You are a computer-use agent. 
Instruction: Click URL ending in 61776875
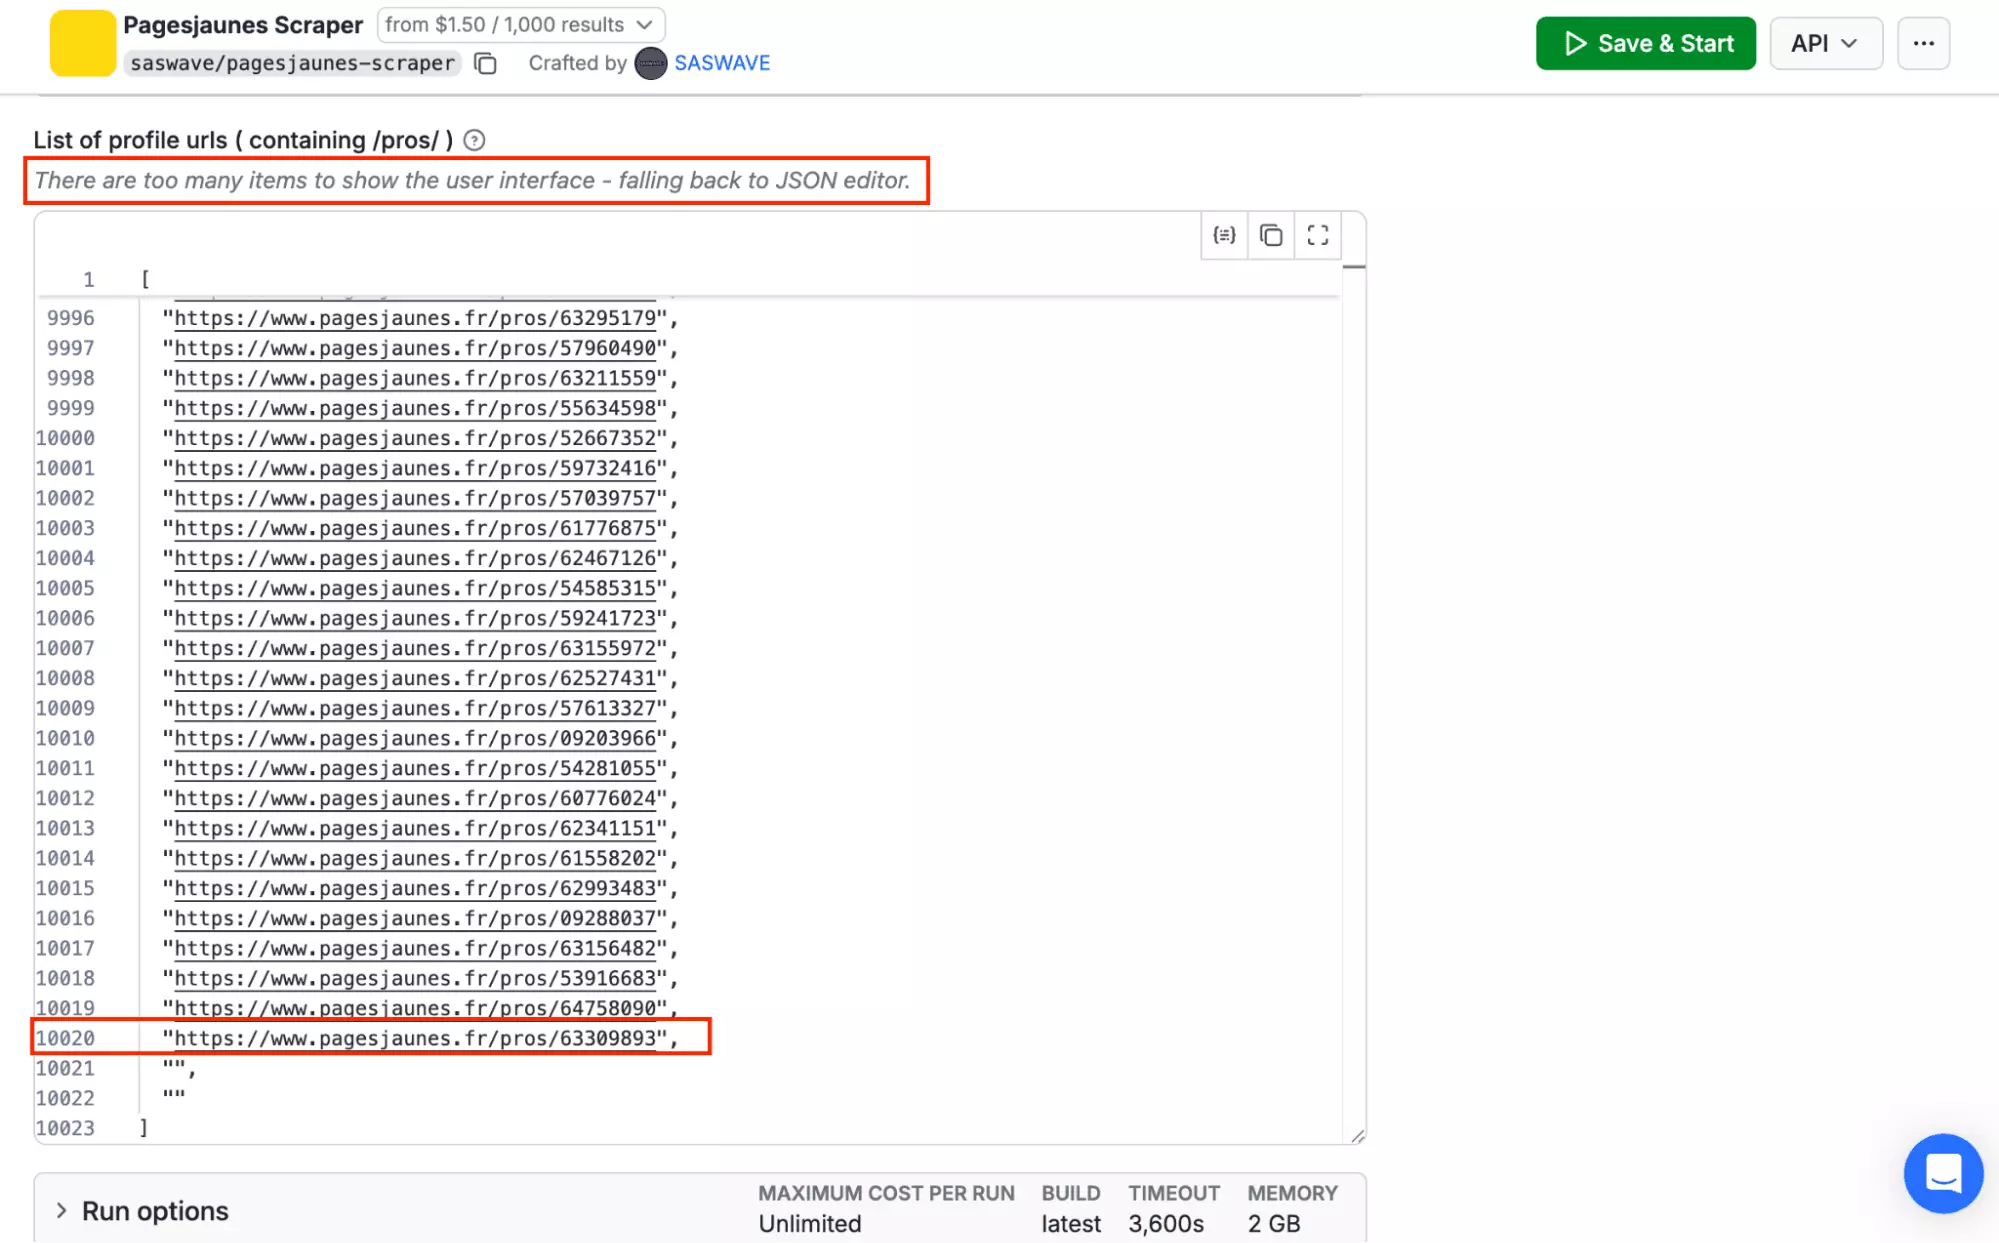tap(416, 528)
